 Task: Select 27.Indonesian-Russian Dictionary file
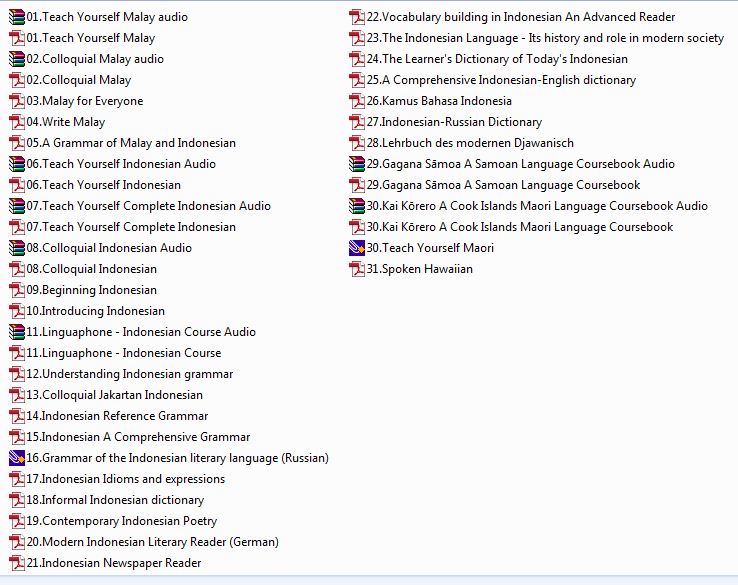[454, 122]
